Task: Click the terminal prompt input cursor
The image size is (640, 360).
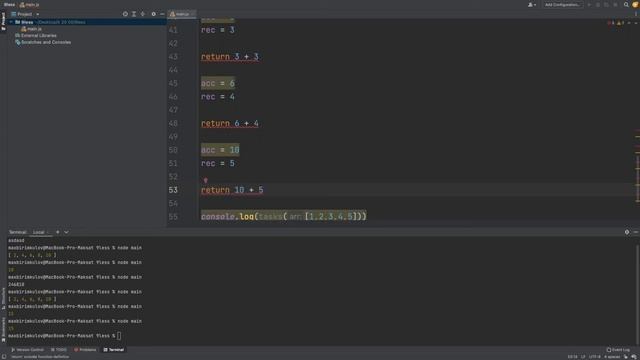Action: pyautogui.click(x=119, y=336)
